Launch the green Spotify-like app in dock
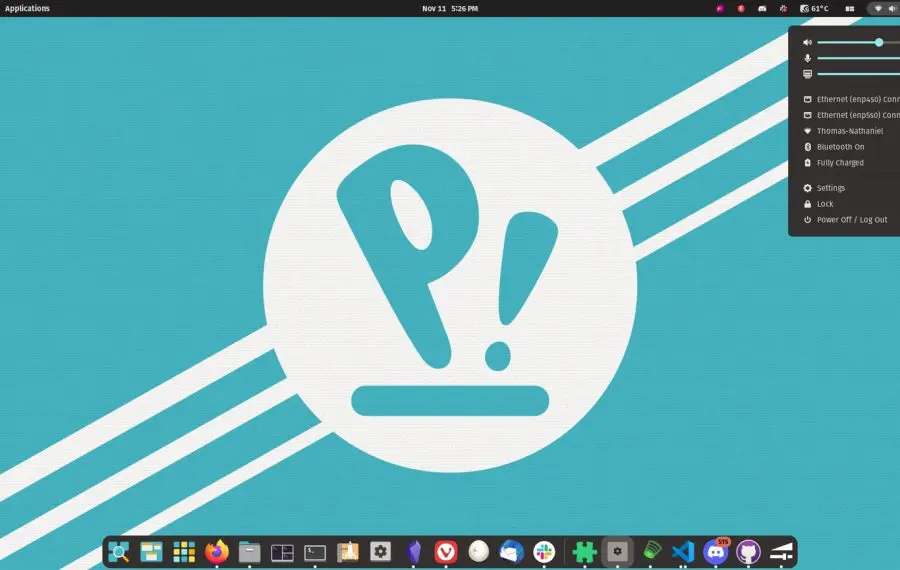 coord(650,551)
